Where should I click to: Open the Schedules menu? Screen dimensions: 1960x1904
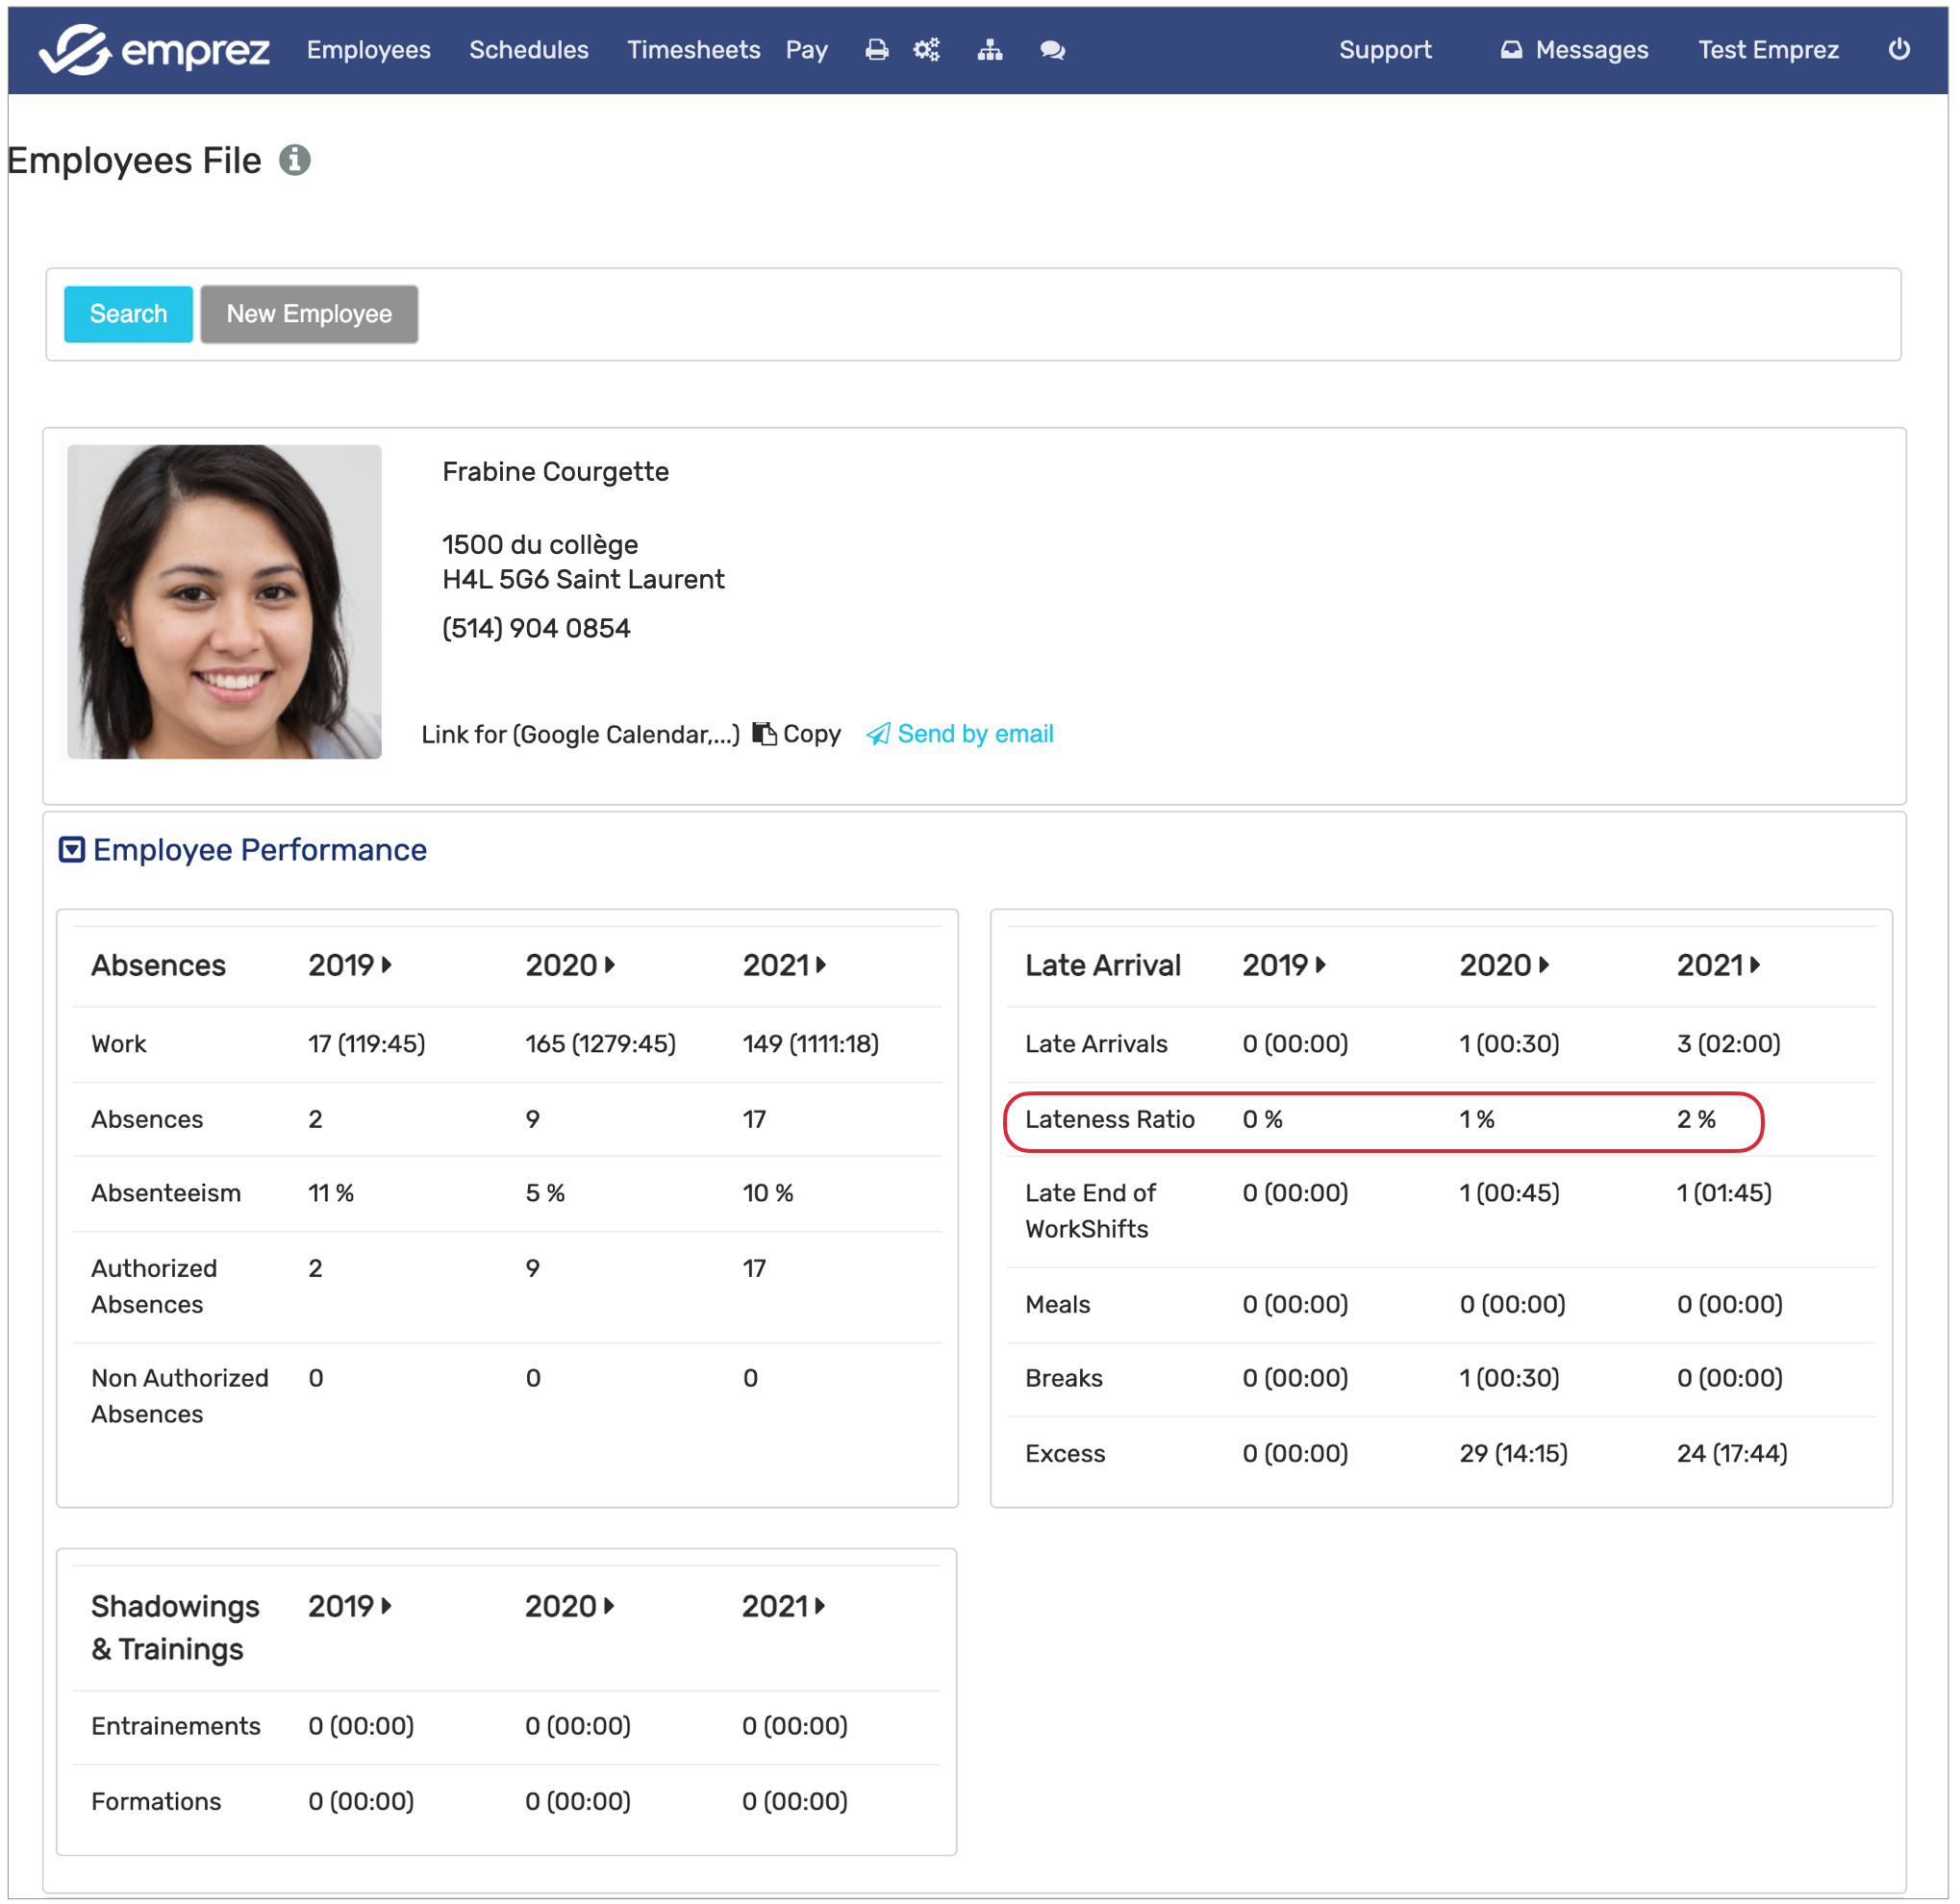(x=529, y=50)
